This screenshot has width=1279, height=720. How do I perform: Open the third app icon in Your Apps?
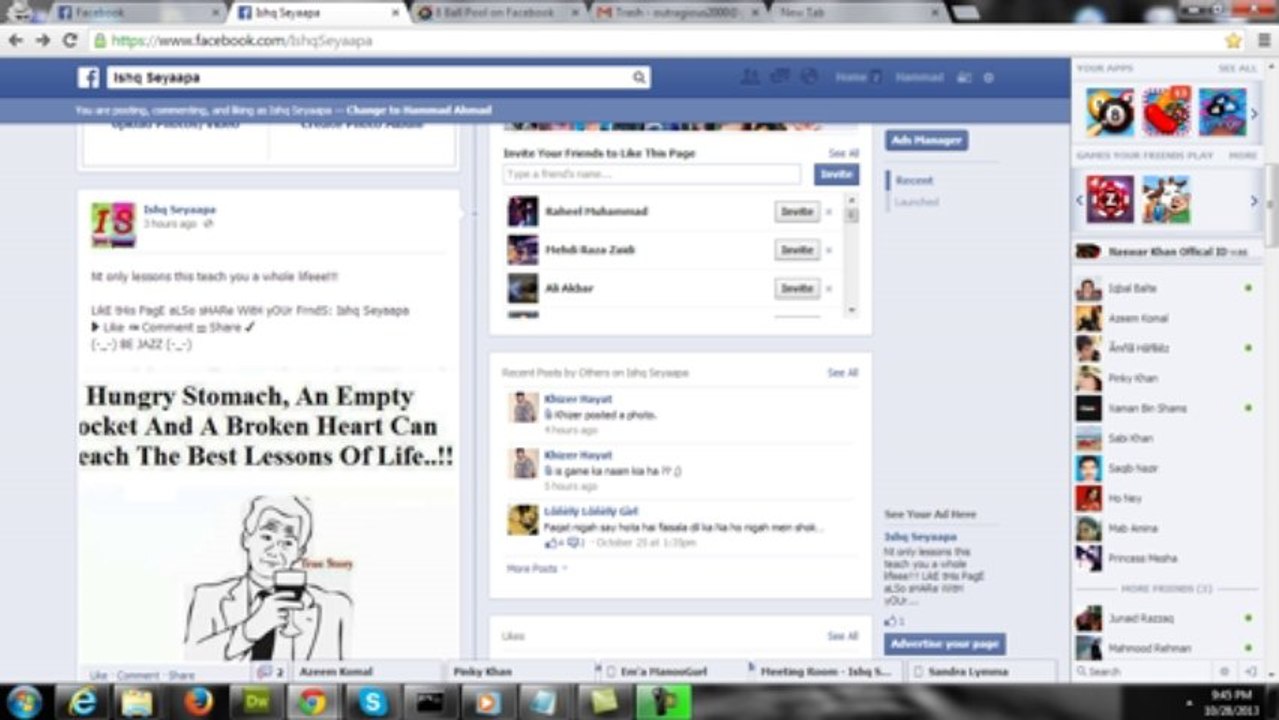pos(1222,112)
